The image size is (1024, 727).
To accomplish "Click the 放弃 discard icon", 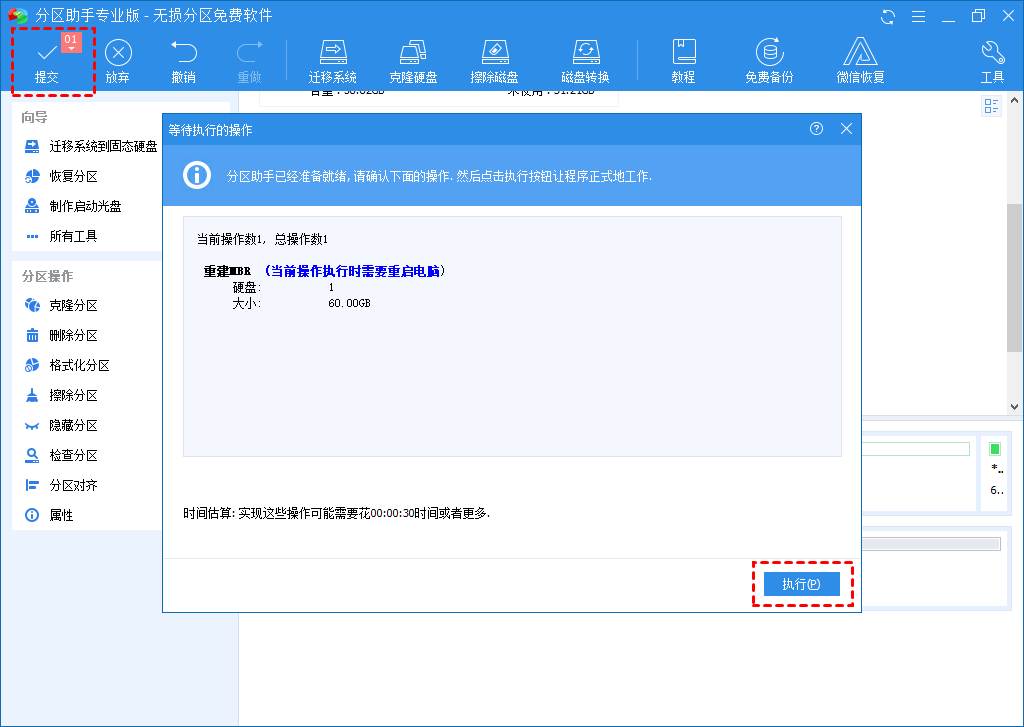I will [x=118, y=58].
